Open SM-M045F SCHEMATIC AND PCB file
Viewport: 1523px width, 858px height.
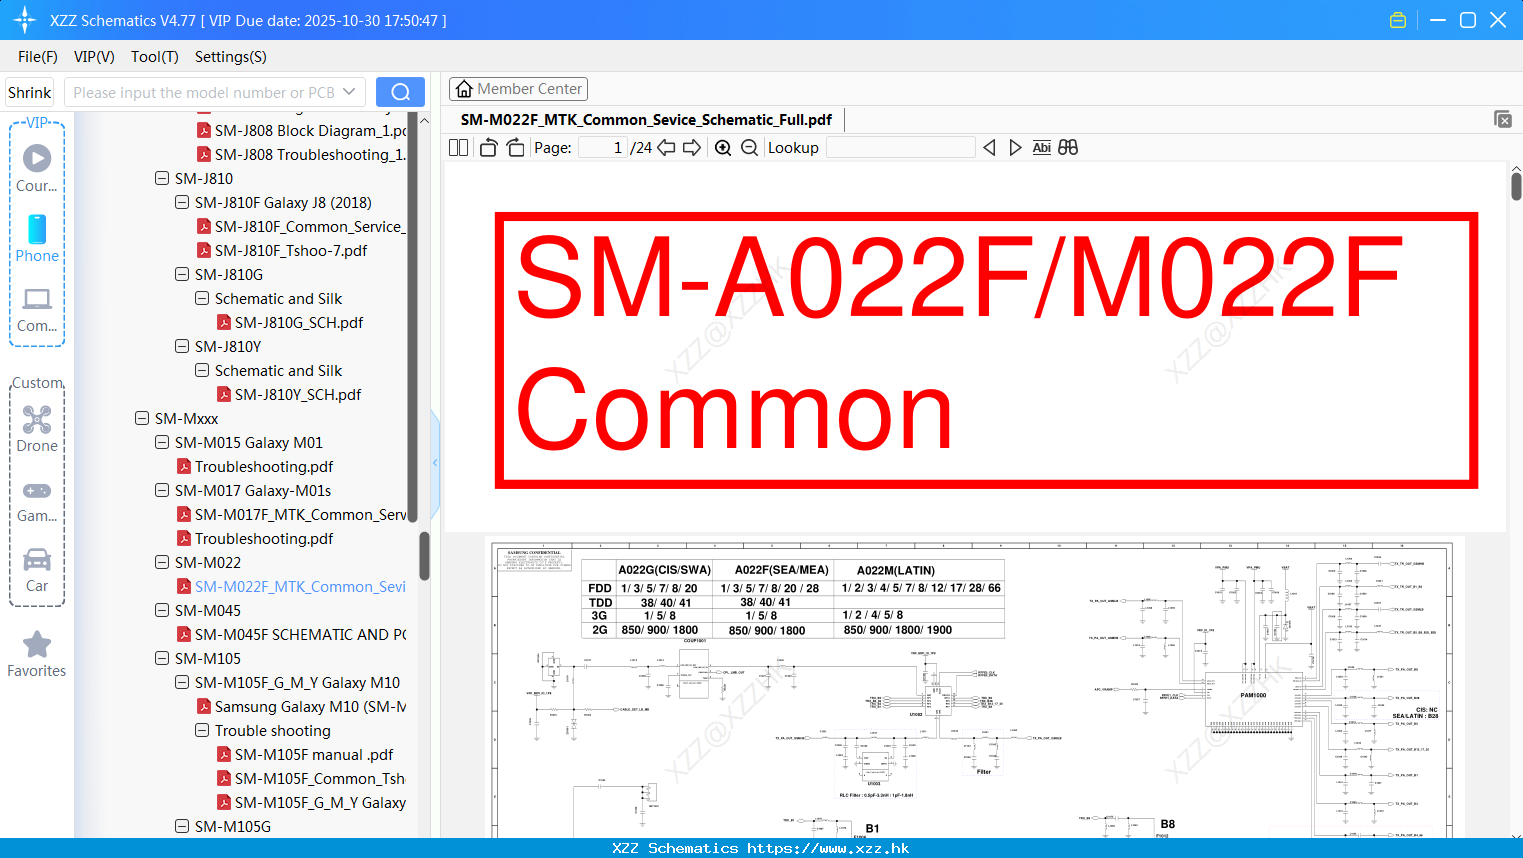[301, 634]
